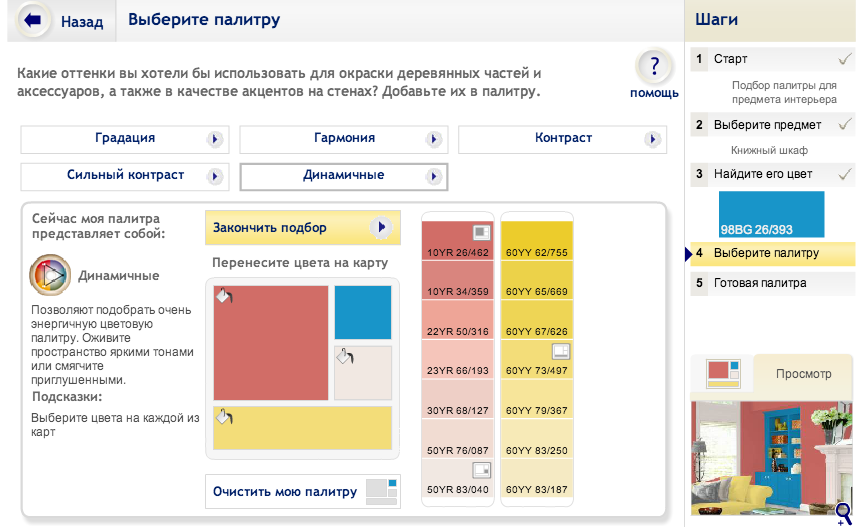Screen dimensions: 859x527
Task: Select the Градация palette type
Action: 124,139
